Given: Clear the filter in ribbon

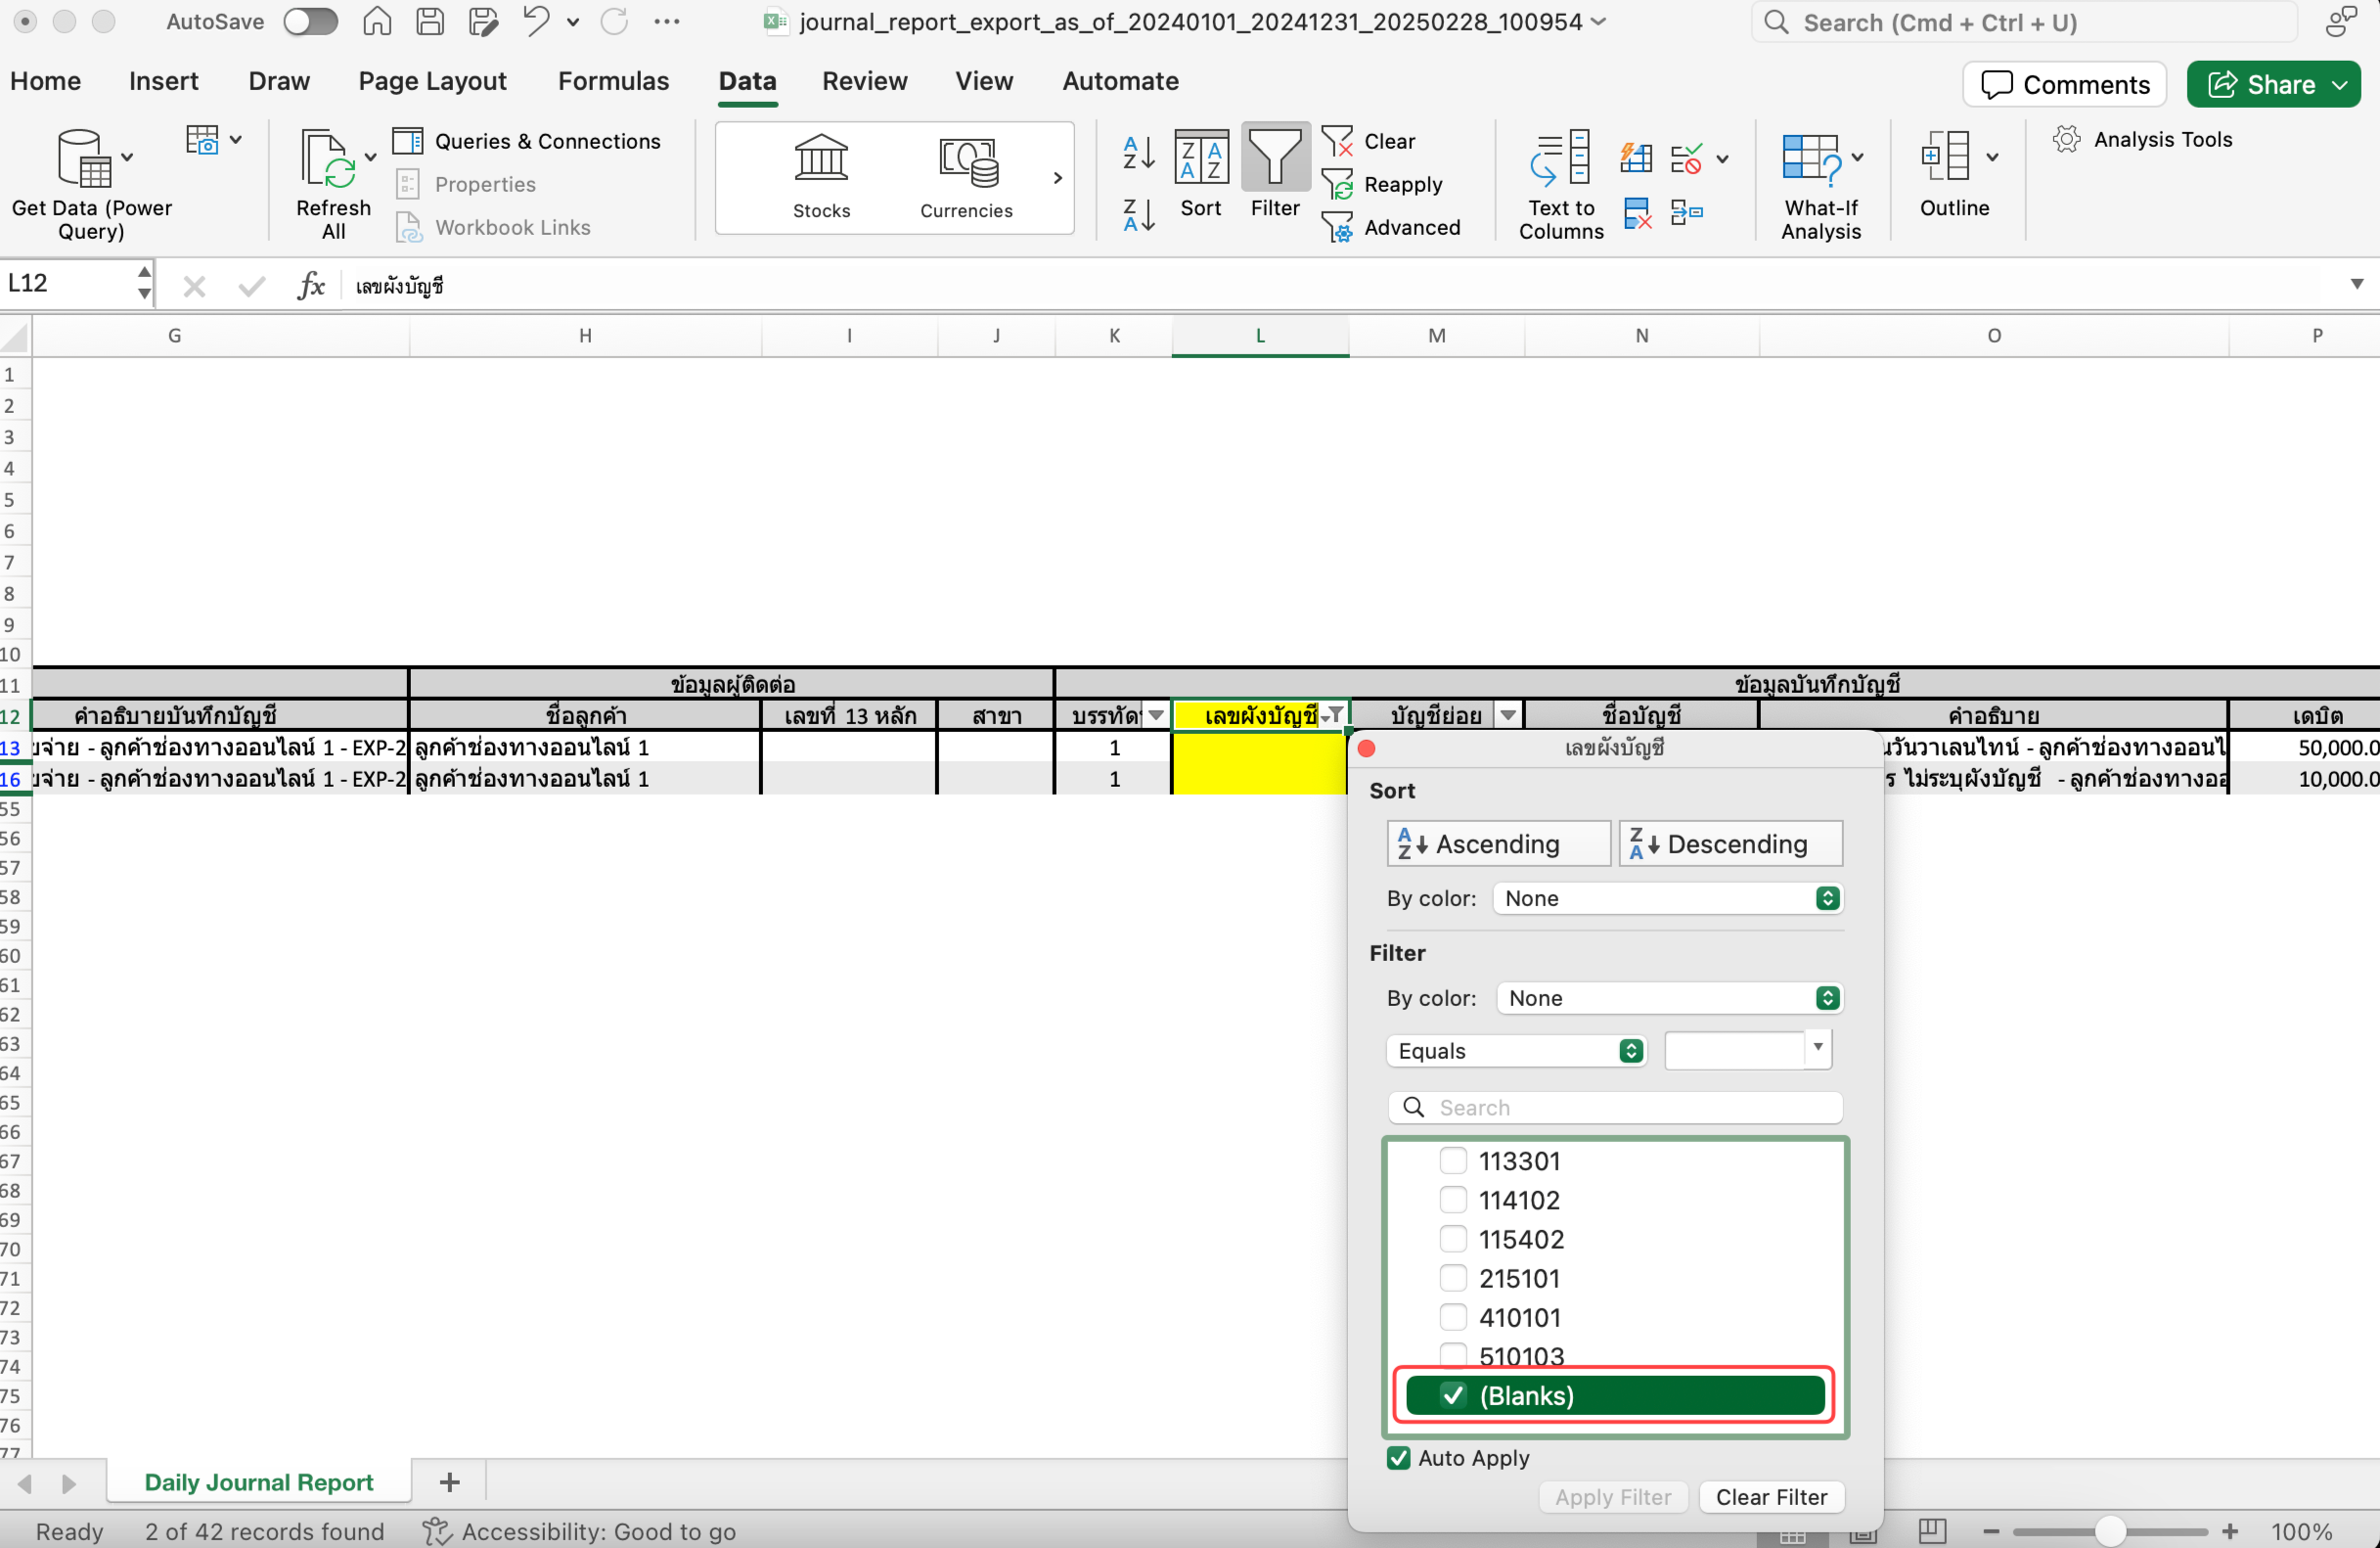Looking at the screenshot, I should pyautogui.click(x=1368, y=141).
